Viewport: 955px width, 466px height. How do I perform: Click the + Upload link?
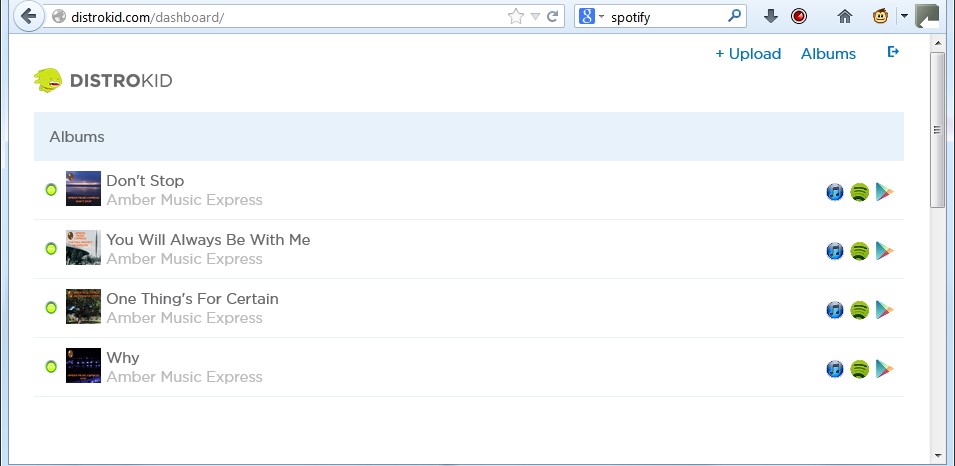pyautogui.click(x=748, y=54)
